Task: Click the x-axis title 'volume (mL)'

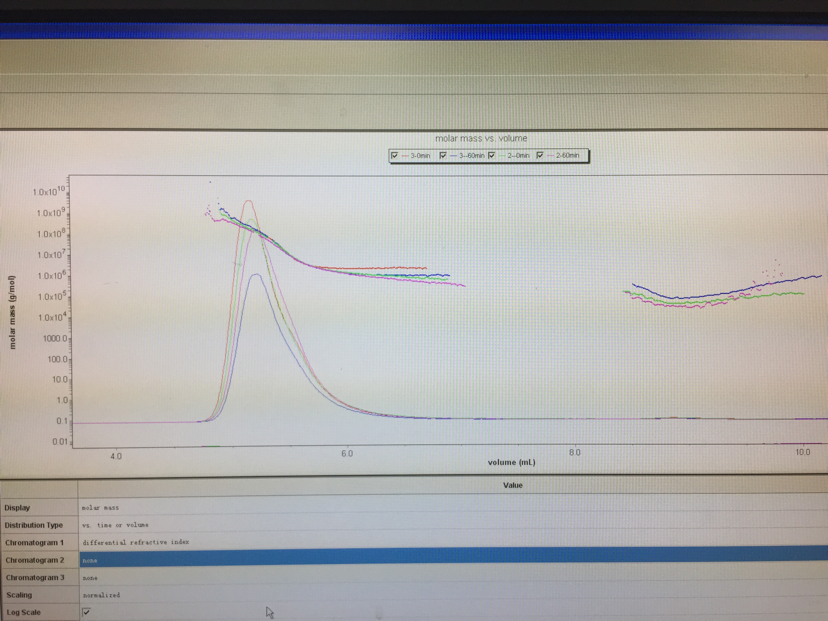Action: click(x=511, y=462)
